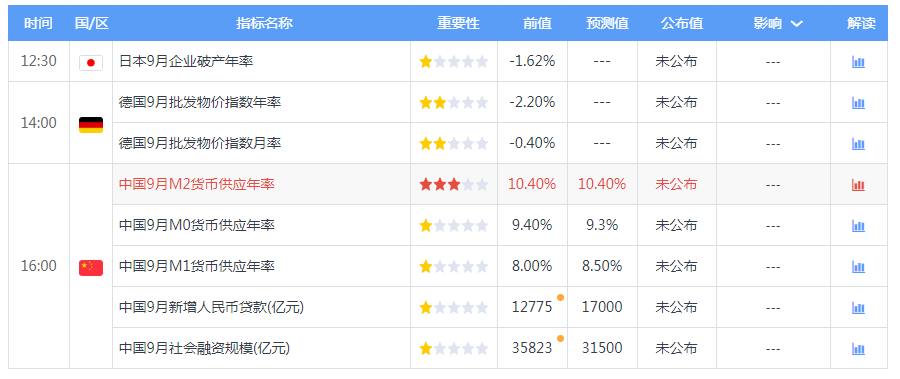The width and height of the screenshot is (900, 379).
Task: Click red star rating for 中国9月M2货币供应年率
Action: pyautogui.click(x=453, y=184)
